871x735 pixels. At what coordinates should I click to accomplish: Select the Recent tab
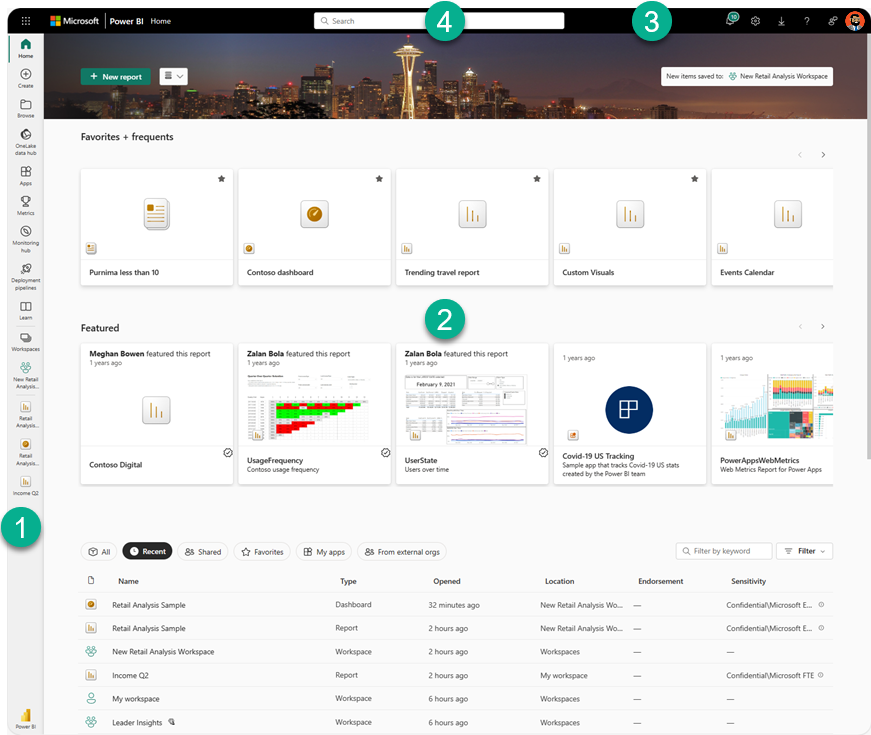click(x=147, y=551)
